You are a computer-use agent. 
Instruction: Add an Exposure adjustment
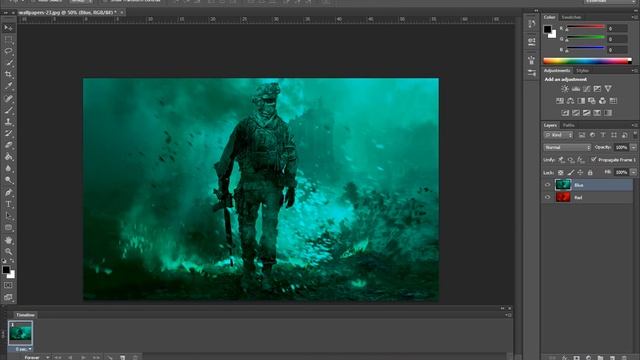tap(597, 89)
